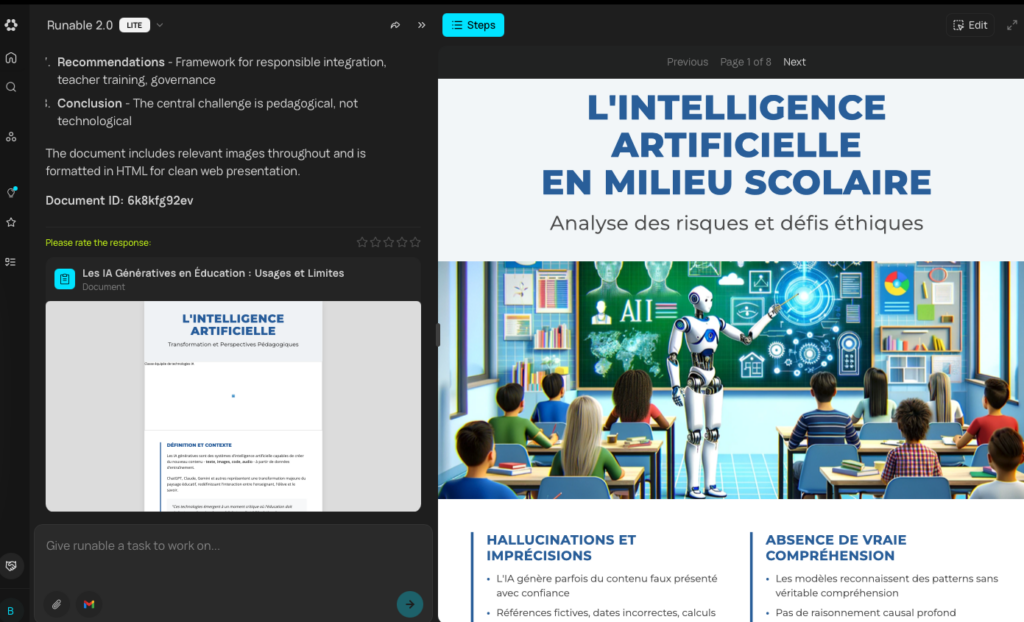Viewport: 1024px width, 622px height.
Task: Rate the response three stars
Action: pos(389,242)
